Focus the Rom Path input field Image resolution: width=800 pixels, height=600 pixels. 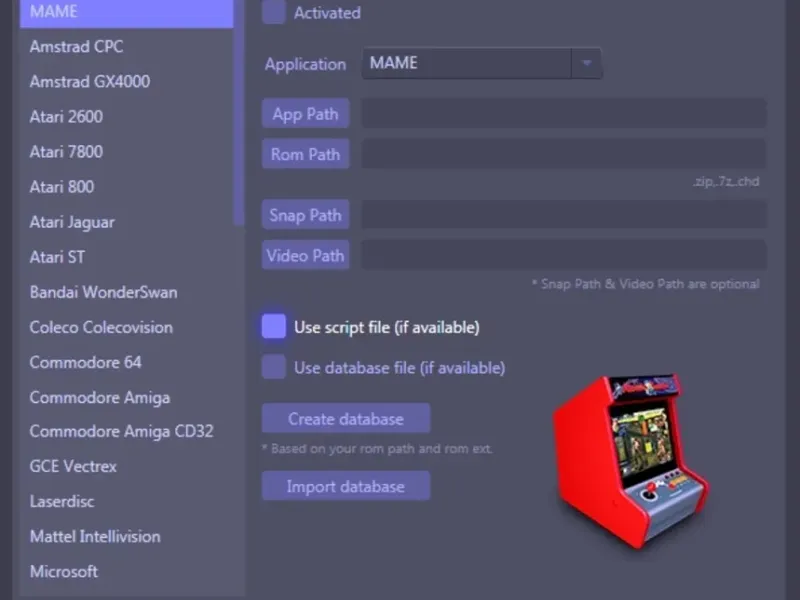click(x=564, y=154)
